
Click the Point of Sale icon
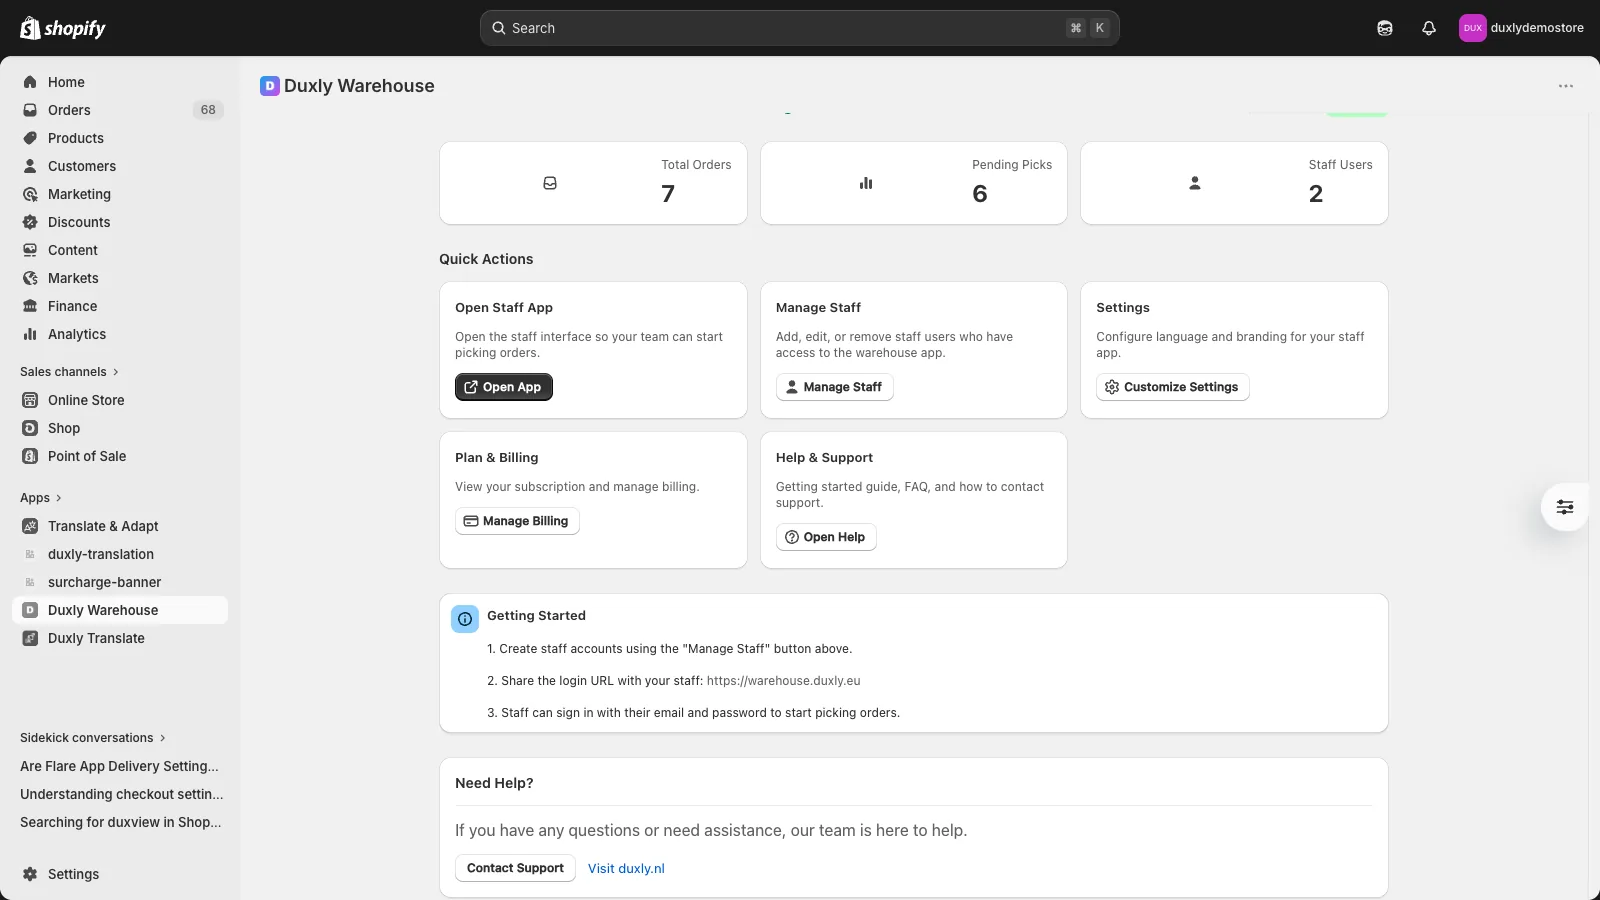pos(30,456)
